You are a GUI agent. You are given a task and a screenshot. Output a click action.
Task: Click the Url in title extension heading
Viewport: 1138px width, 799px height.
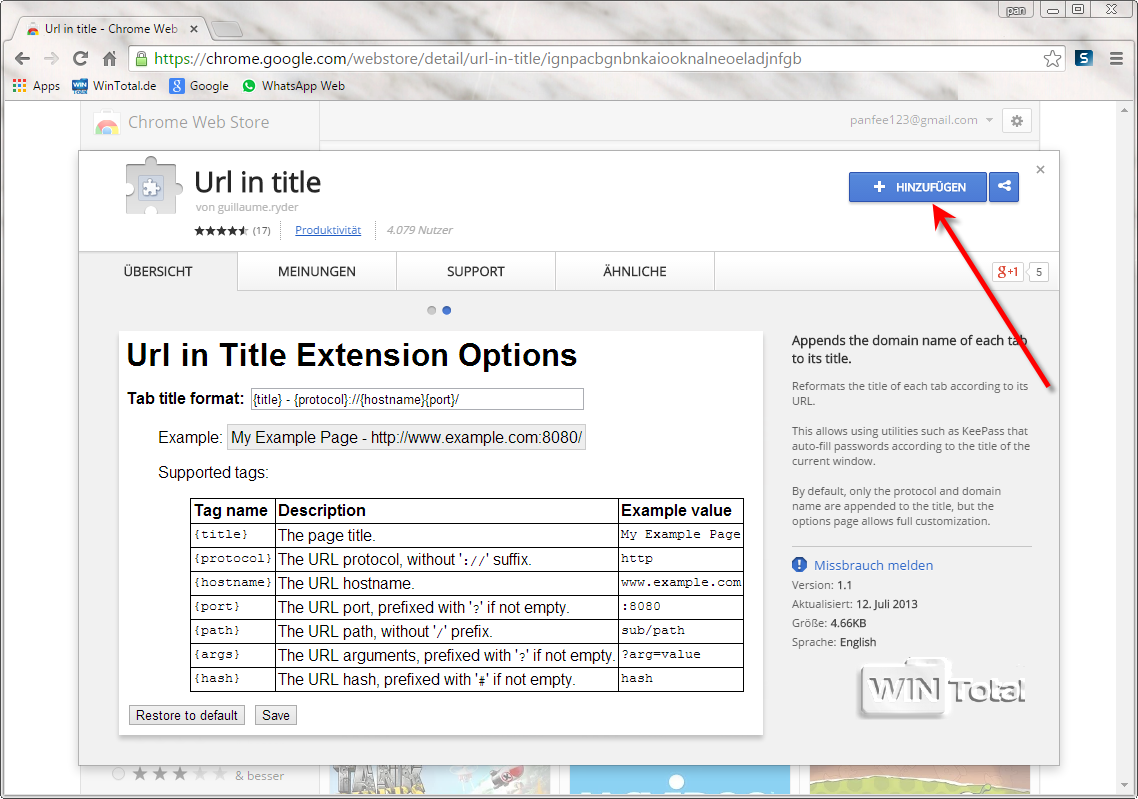258,181
